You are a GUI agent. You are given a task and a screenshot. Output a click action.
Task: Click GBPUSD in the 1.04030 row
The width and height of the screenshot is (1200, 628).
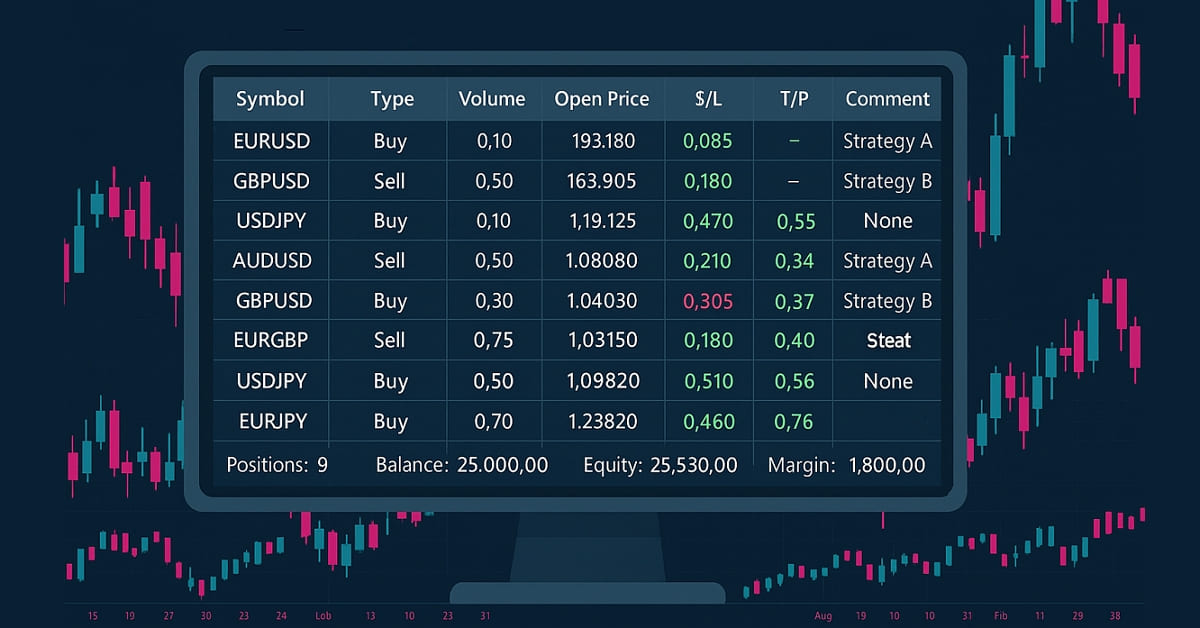click(x=273, y=301)
